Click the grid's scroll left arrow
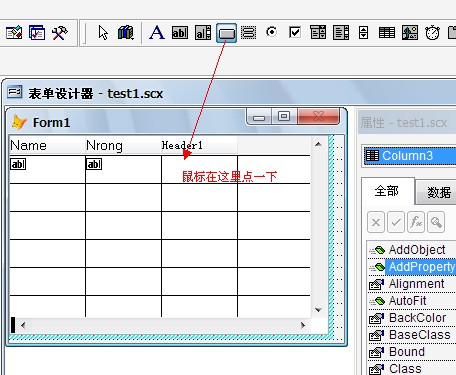Screen dimensions: 456x375 [x=23, y=325]
